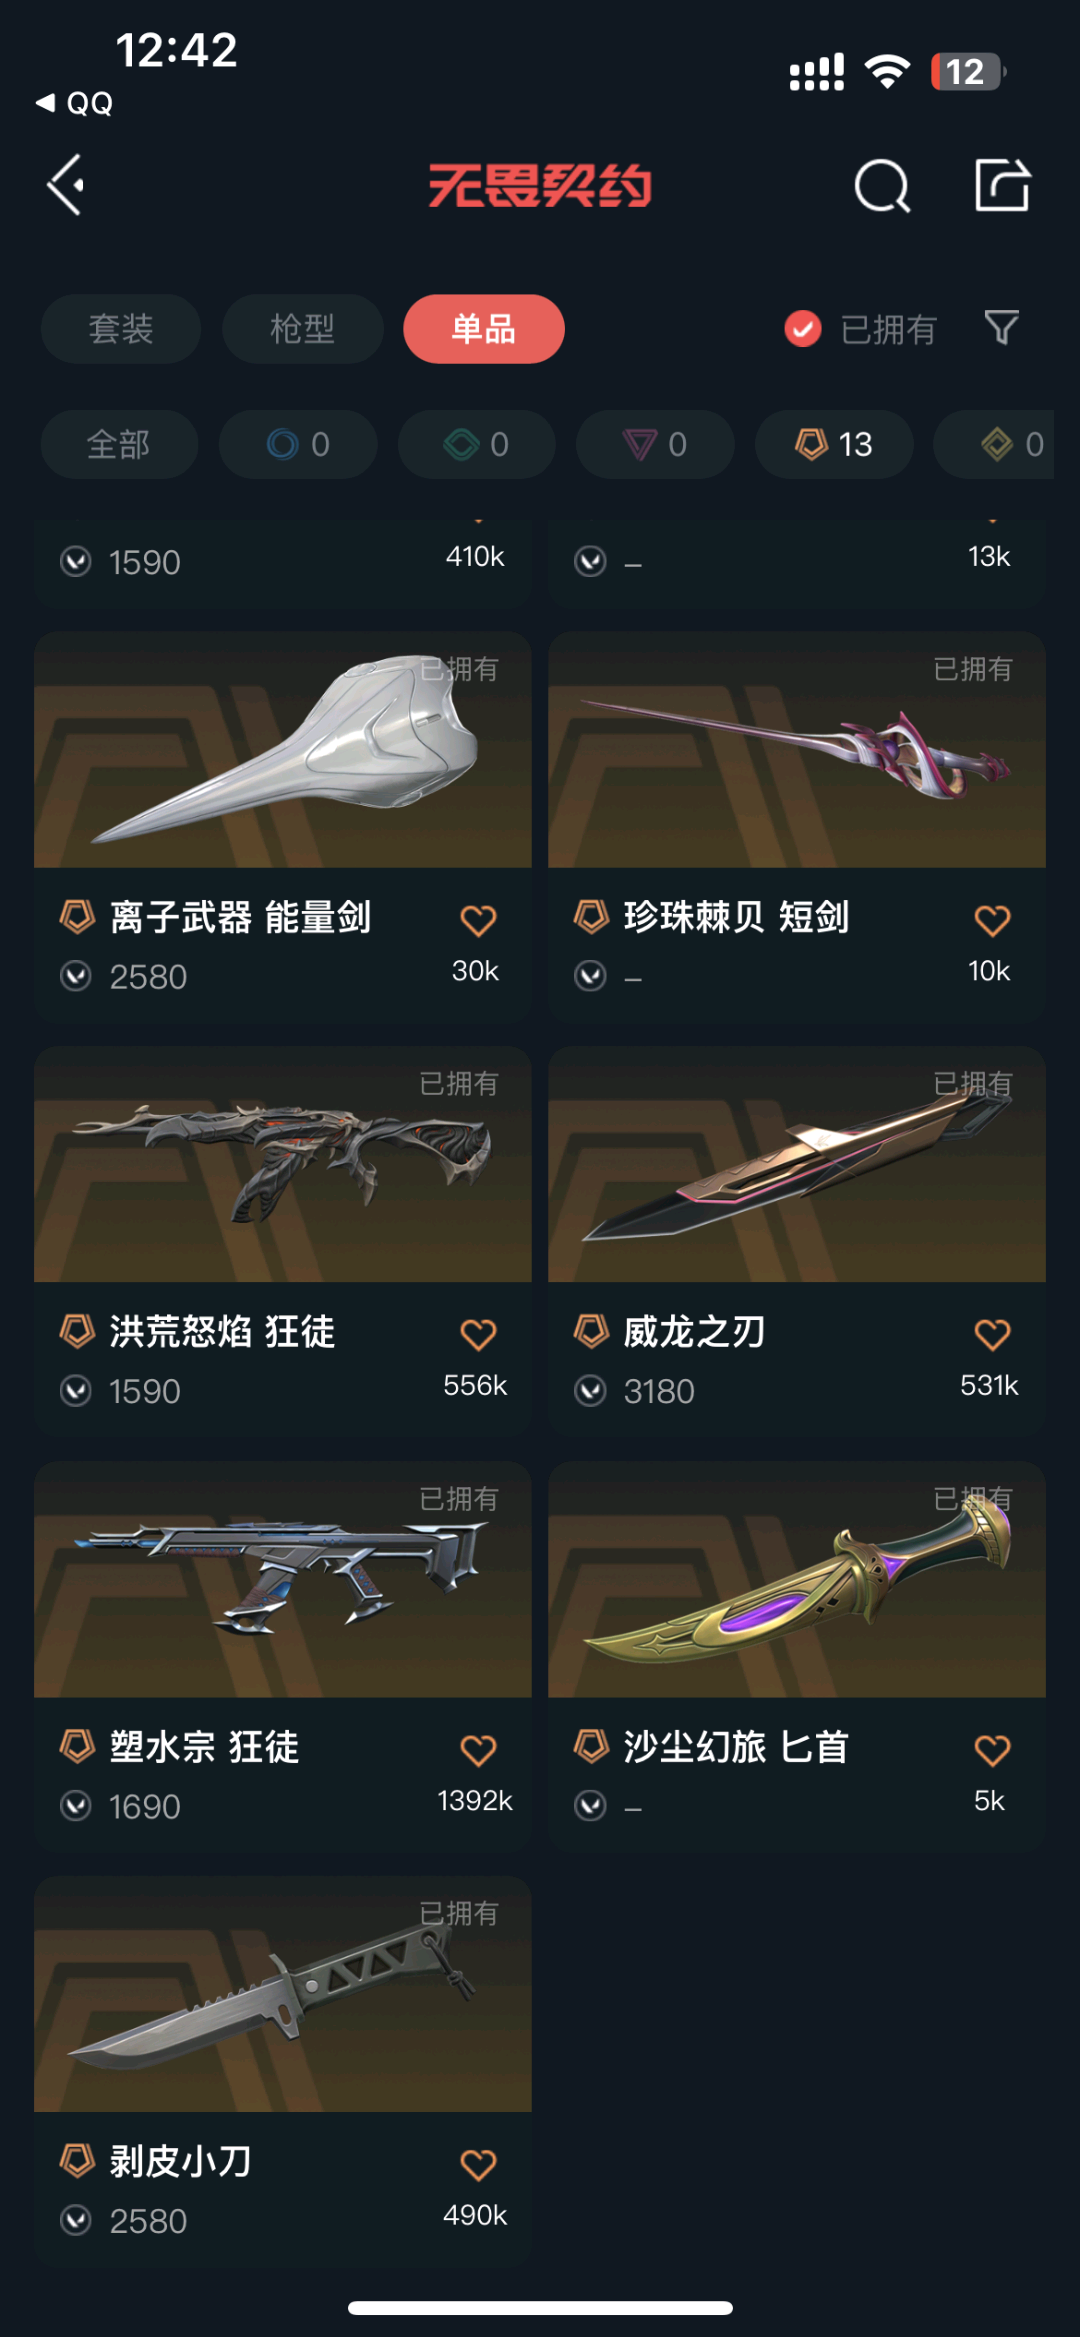The image size is (1080, 2337).
Task: Tap heart icon on 珍珠棘贝 短剑
Action: [992, 920]
